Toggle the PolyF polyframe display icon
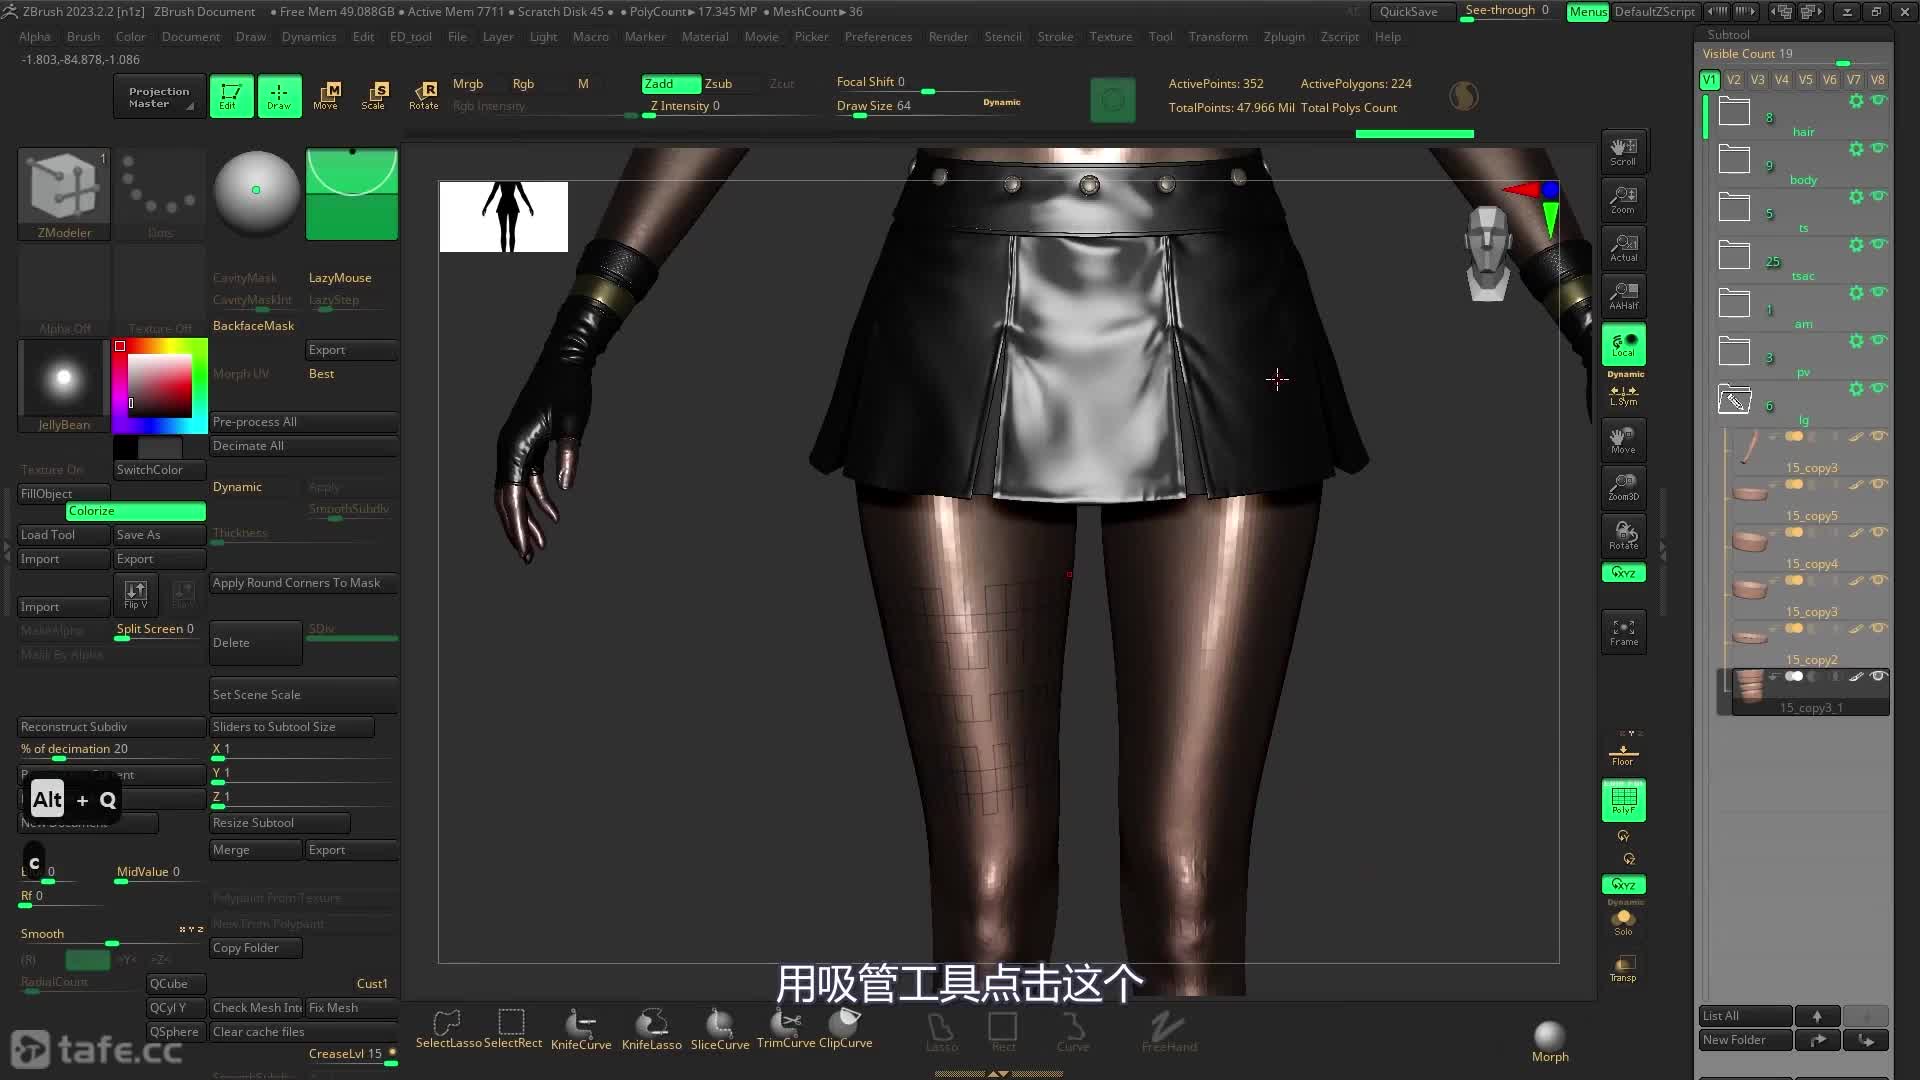 click(1623, 800)
